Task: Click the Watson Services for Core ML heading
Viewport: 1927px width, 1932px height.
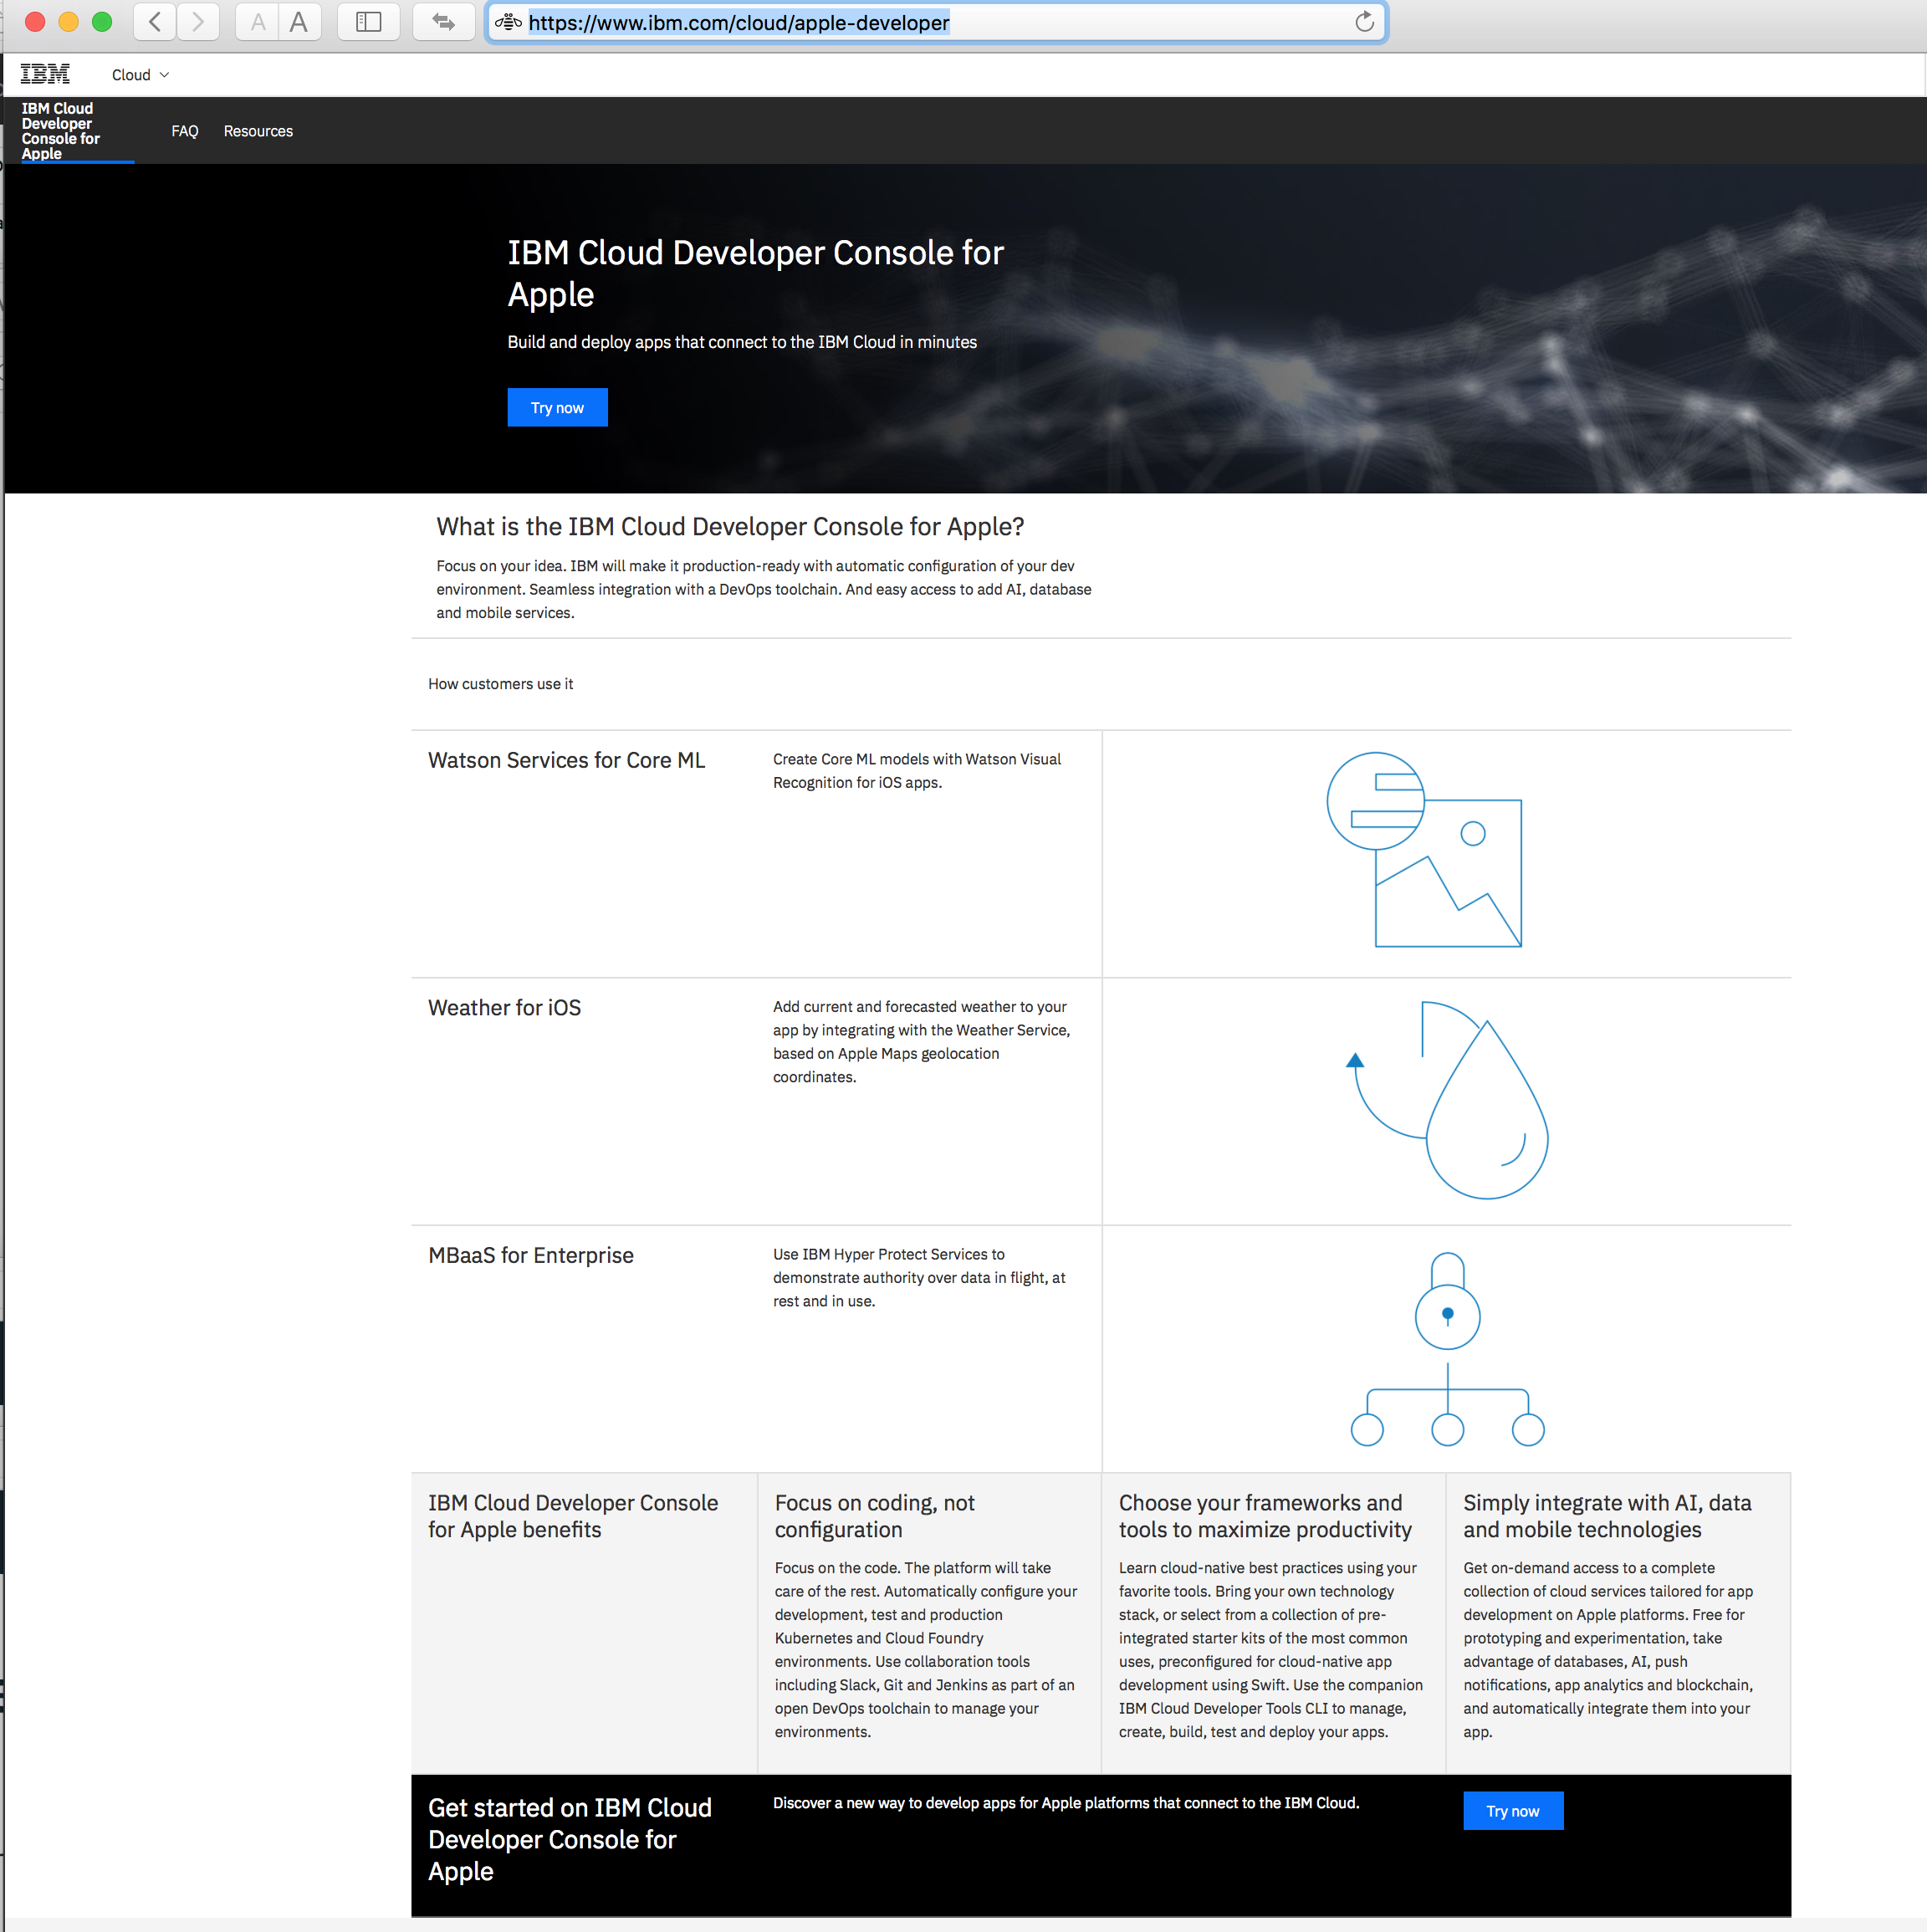Action: (x=566, y=760)
